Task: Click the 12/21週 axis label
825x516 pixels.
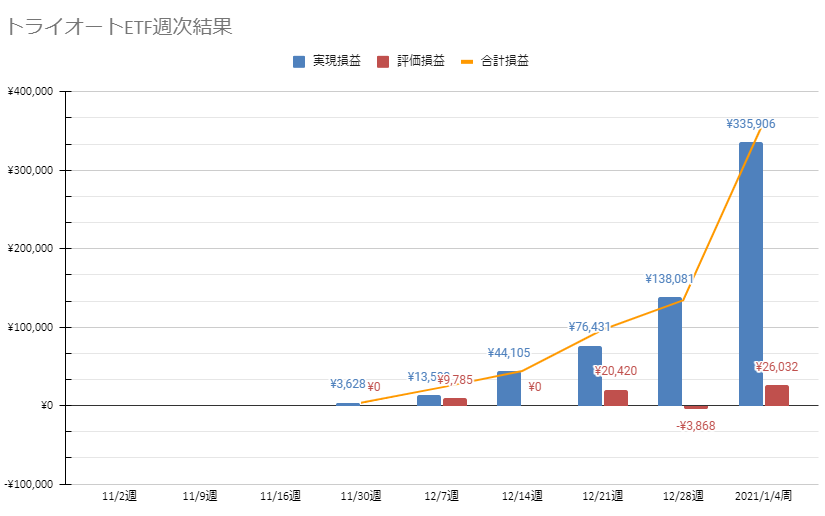Action: [602, 496]
